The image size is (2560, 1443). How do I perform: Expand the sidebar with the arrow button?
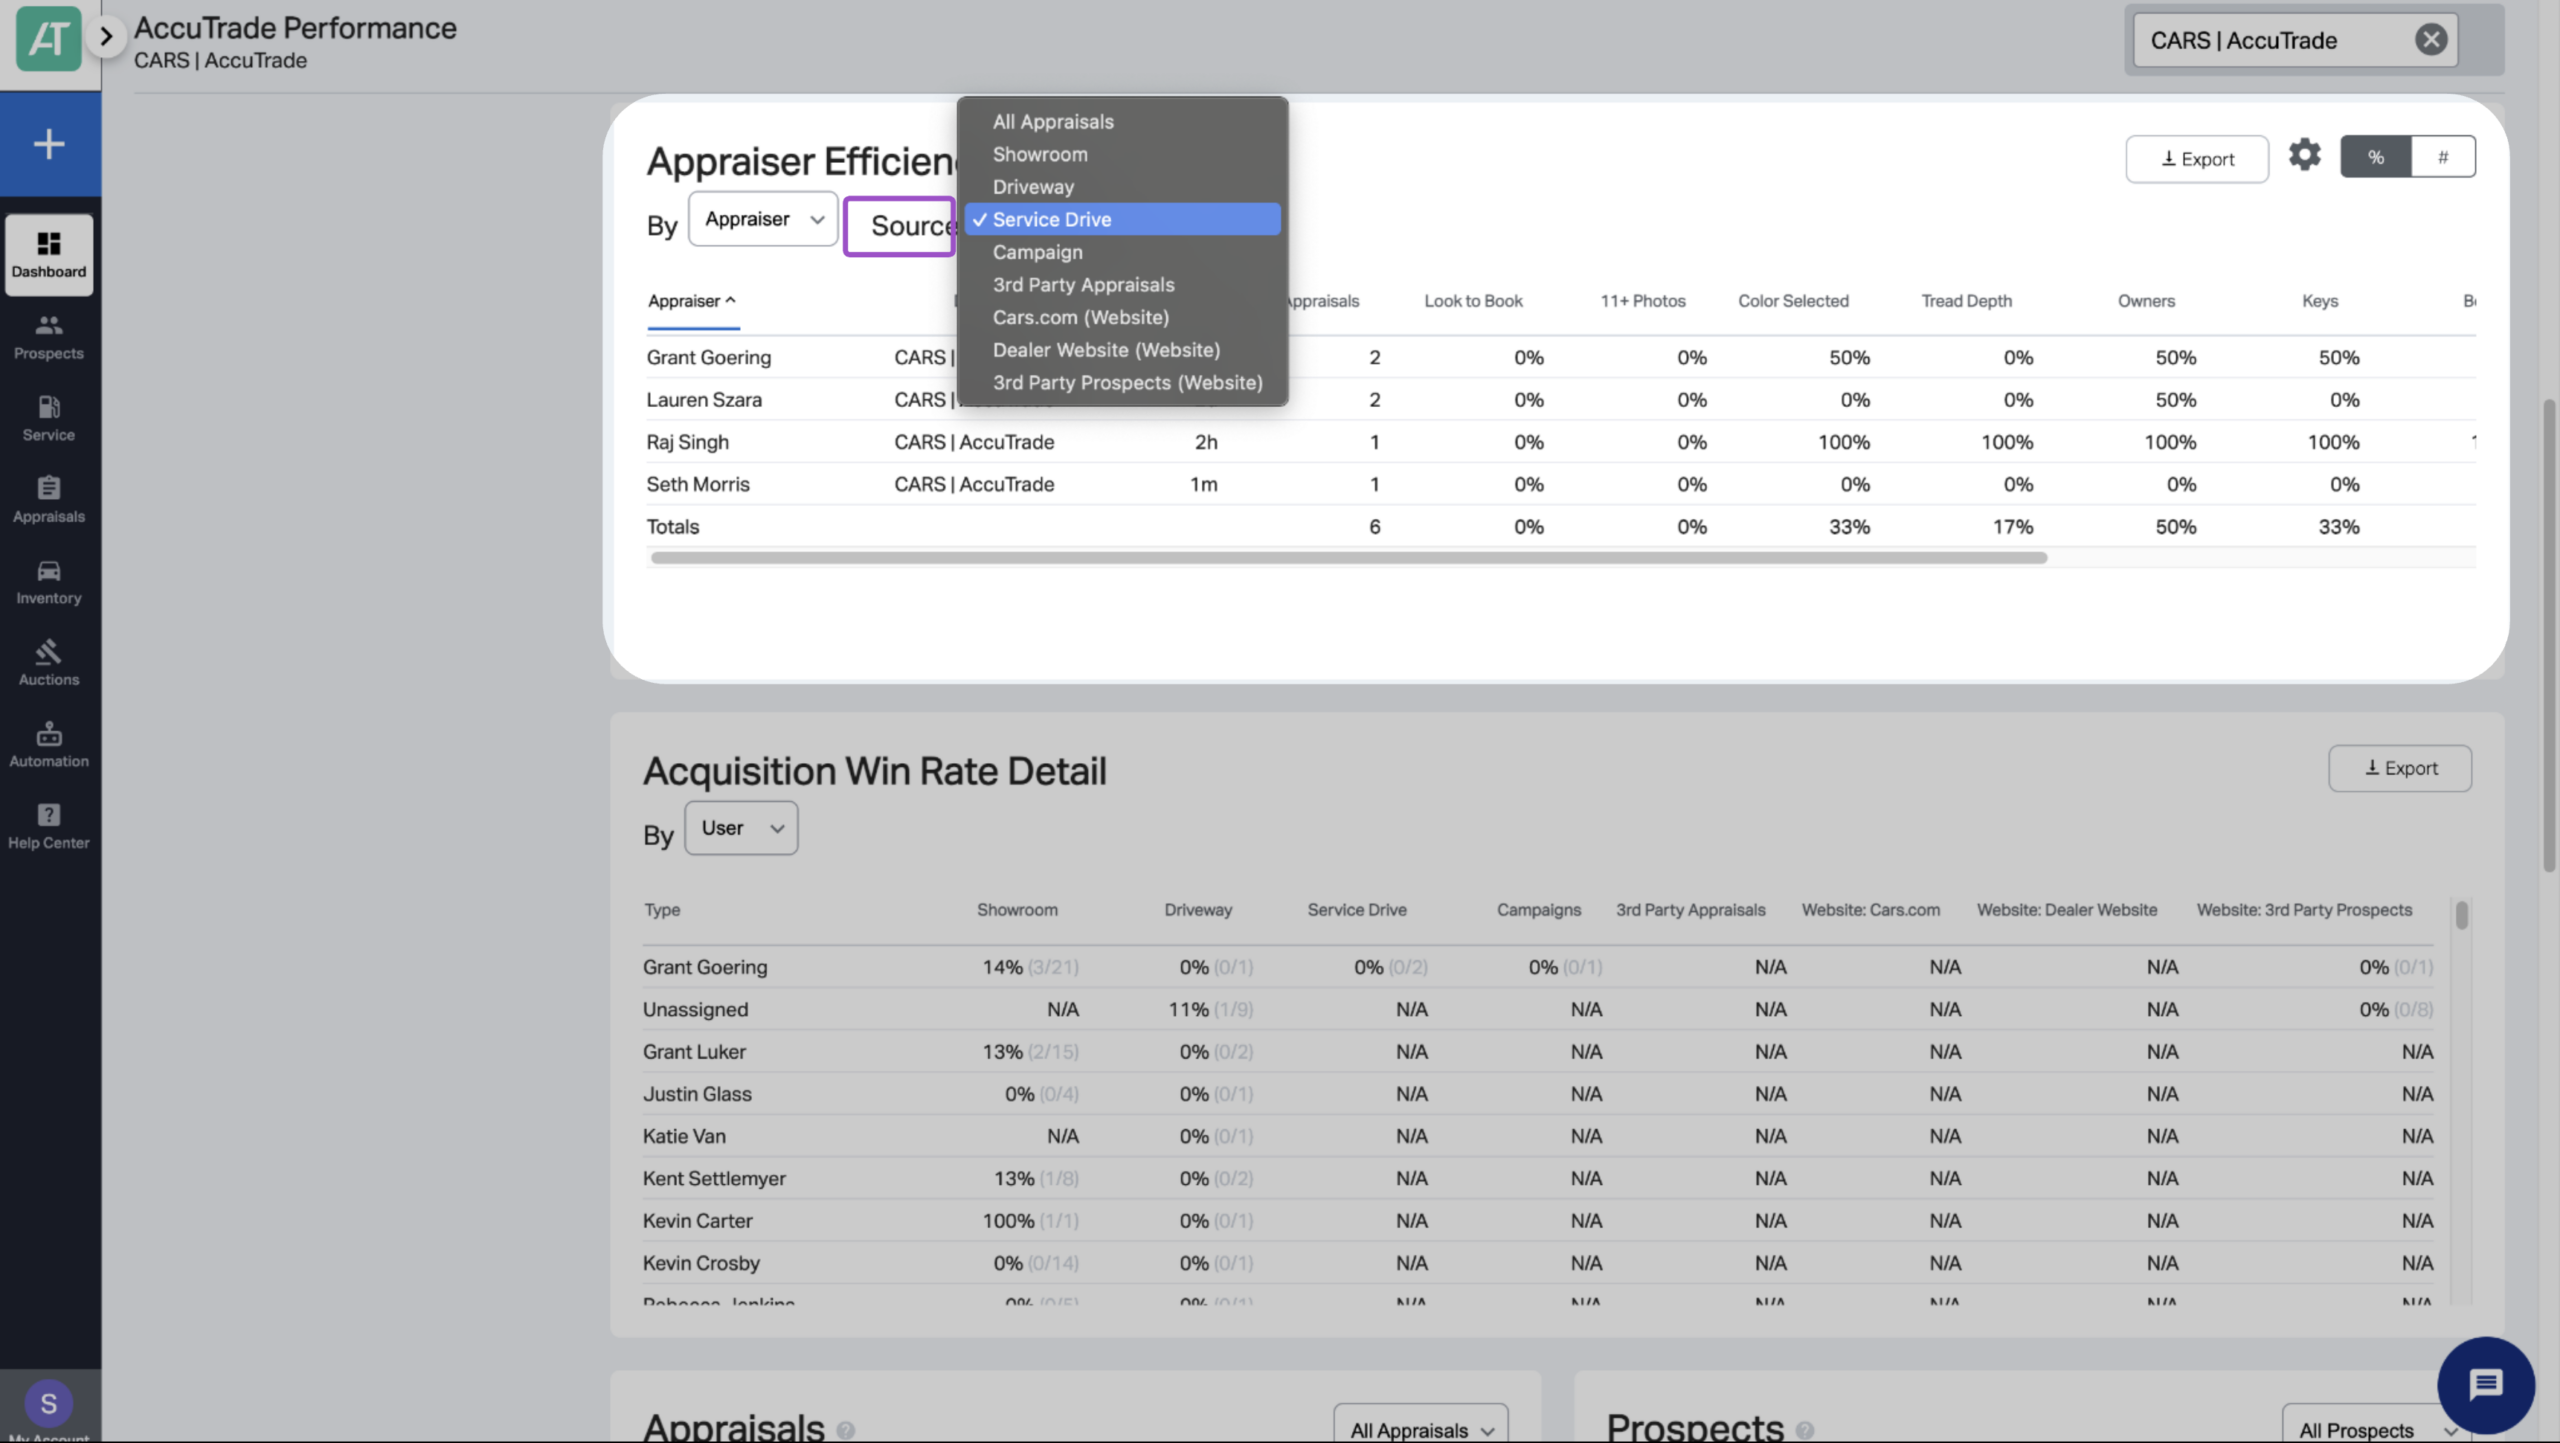click(x=105, y=37)
